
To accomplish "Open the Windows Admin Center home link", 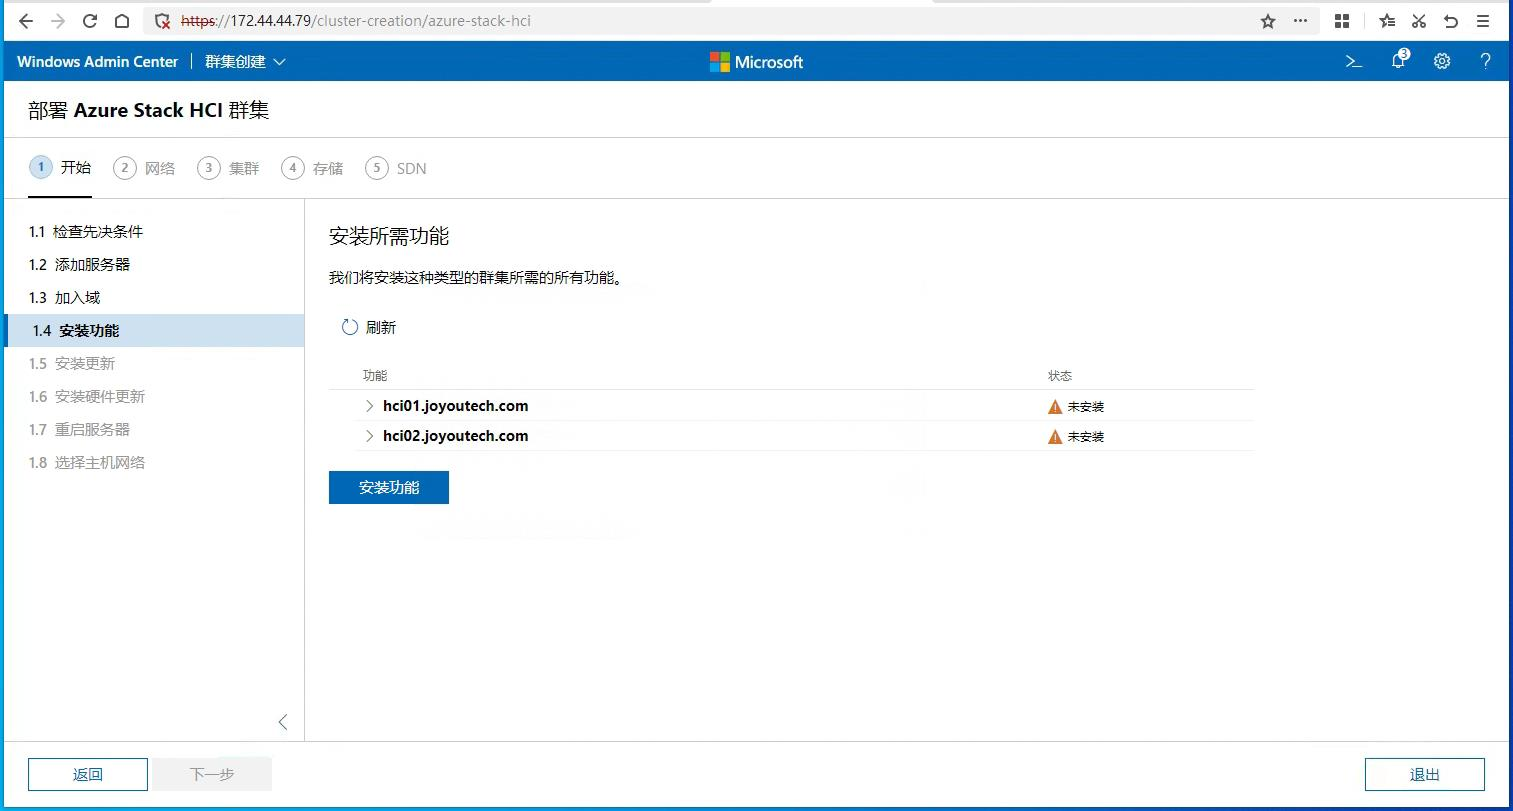I will coord(97,62).
